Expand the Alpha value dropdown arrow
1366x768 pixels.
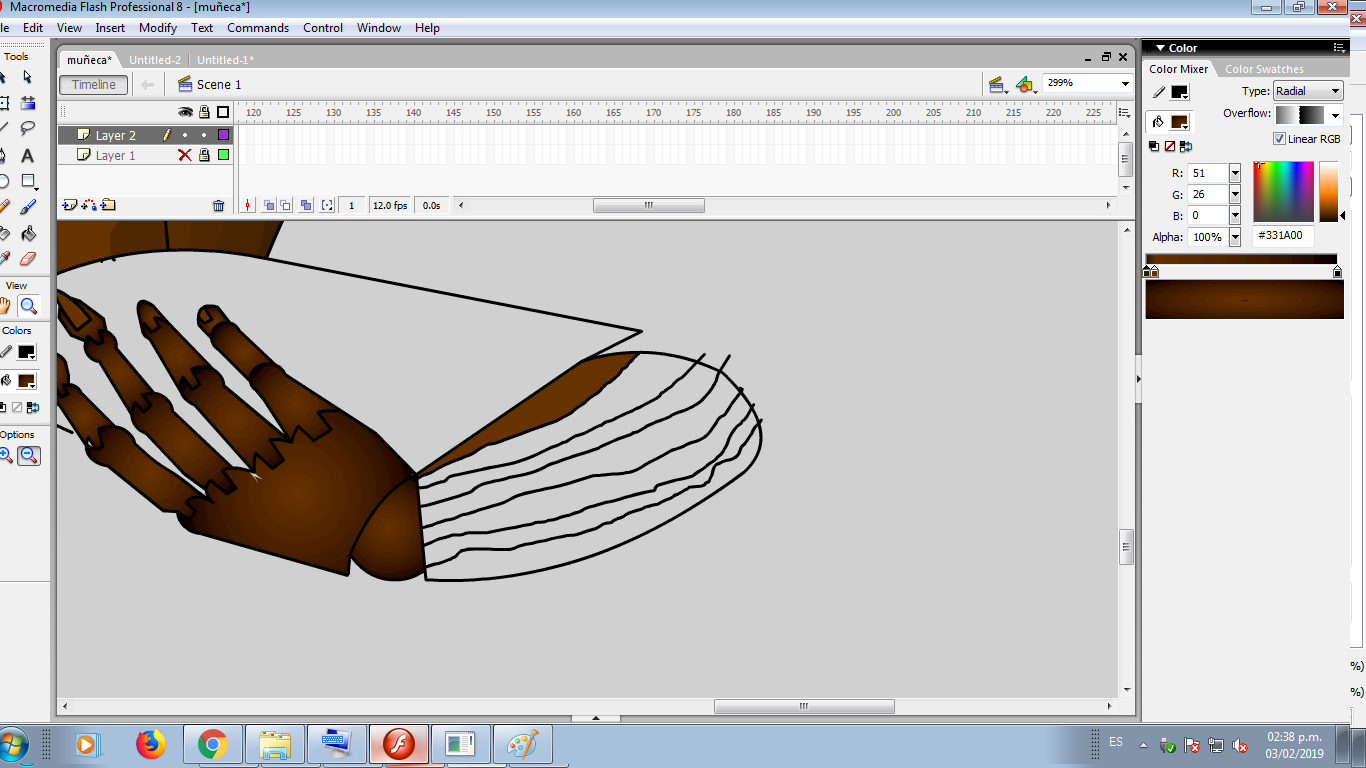tap(1235, 237)
